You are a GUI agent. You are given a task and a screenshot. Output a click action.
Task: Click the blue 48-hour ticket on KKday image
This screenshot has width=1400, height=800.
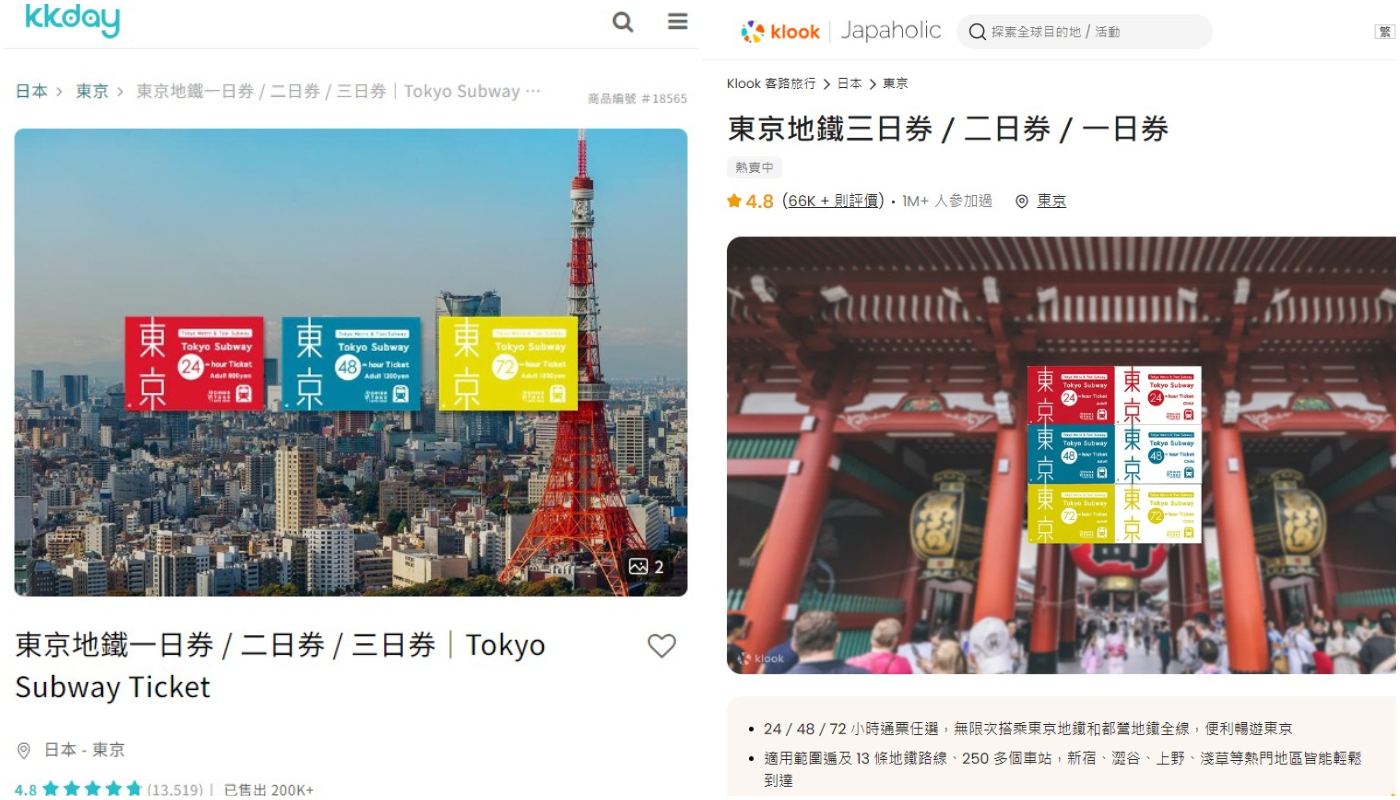[351, 364]
